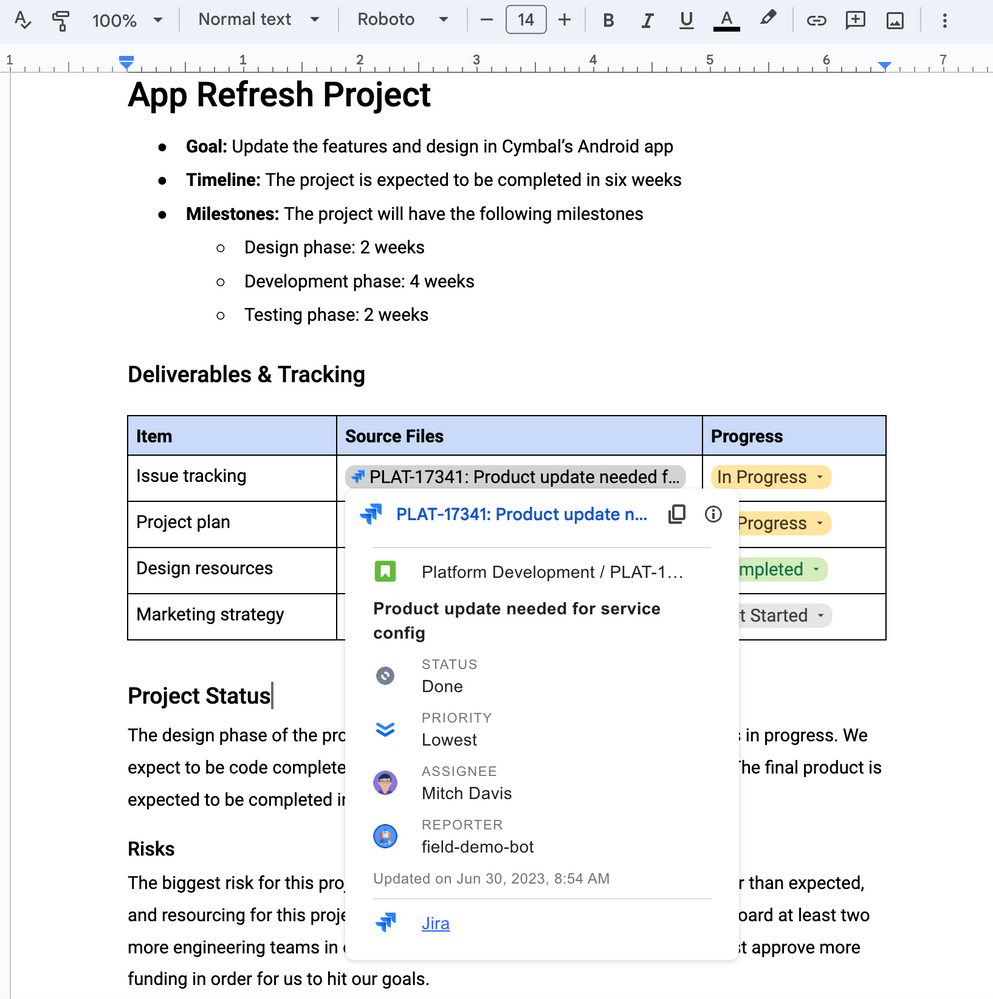Viewport: 993px width, 999px height.
Task: Toggle bold formatting
Action: click(608, 20)
